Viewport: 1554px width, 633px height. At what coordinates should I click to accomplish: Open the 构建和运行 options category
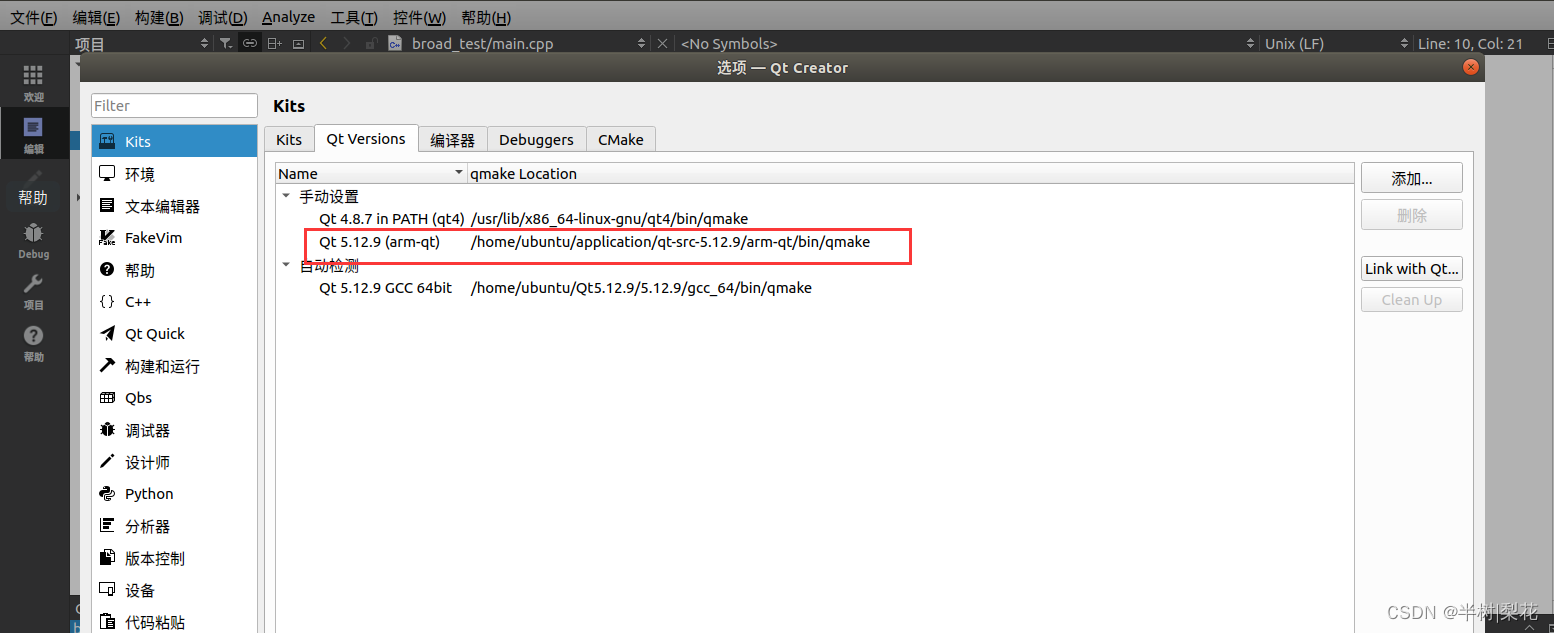(x=174, y=365)
